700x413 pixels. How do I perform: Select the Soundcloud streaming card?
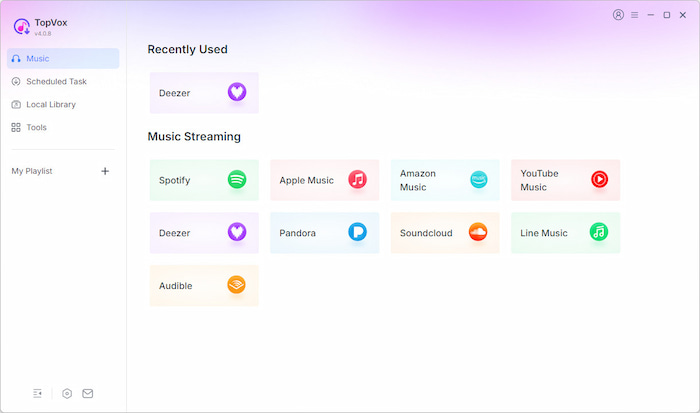point(445,233)
